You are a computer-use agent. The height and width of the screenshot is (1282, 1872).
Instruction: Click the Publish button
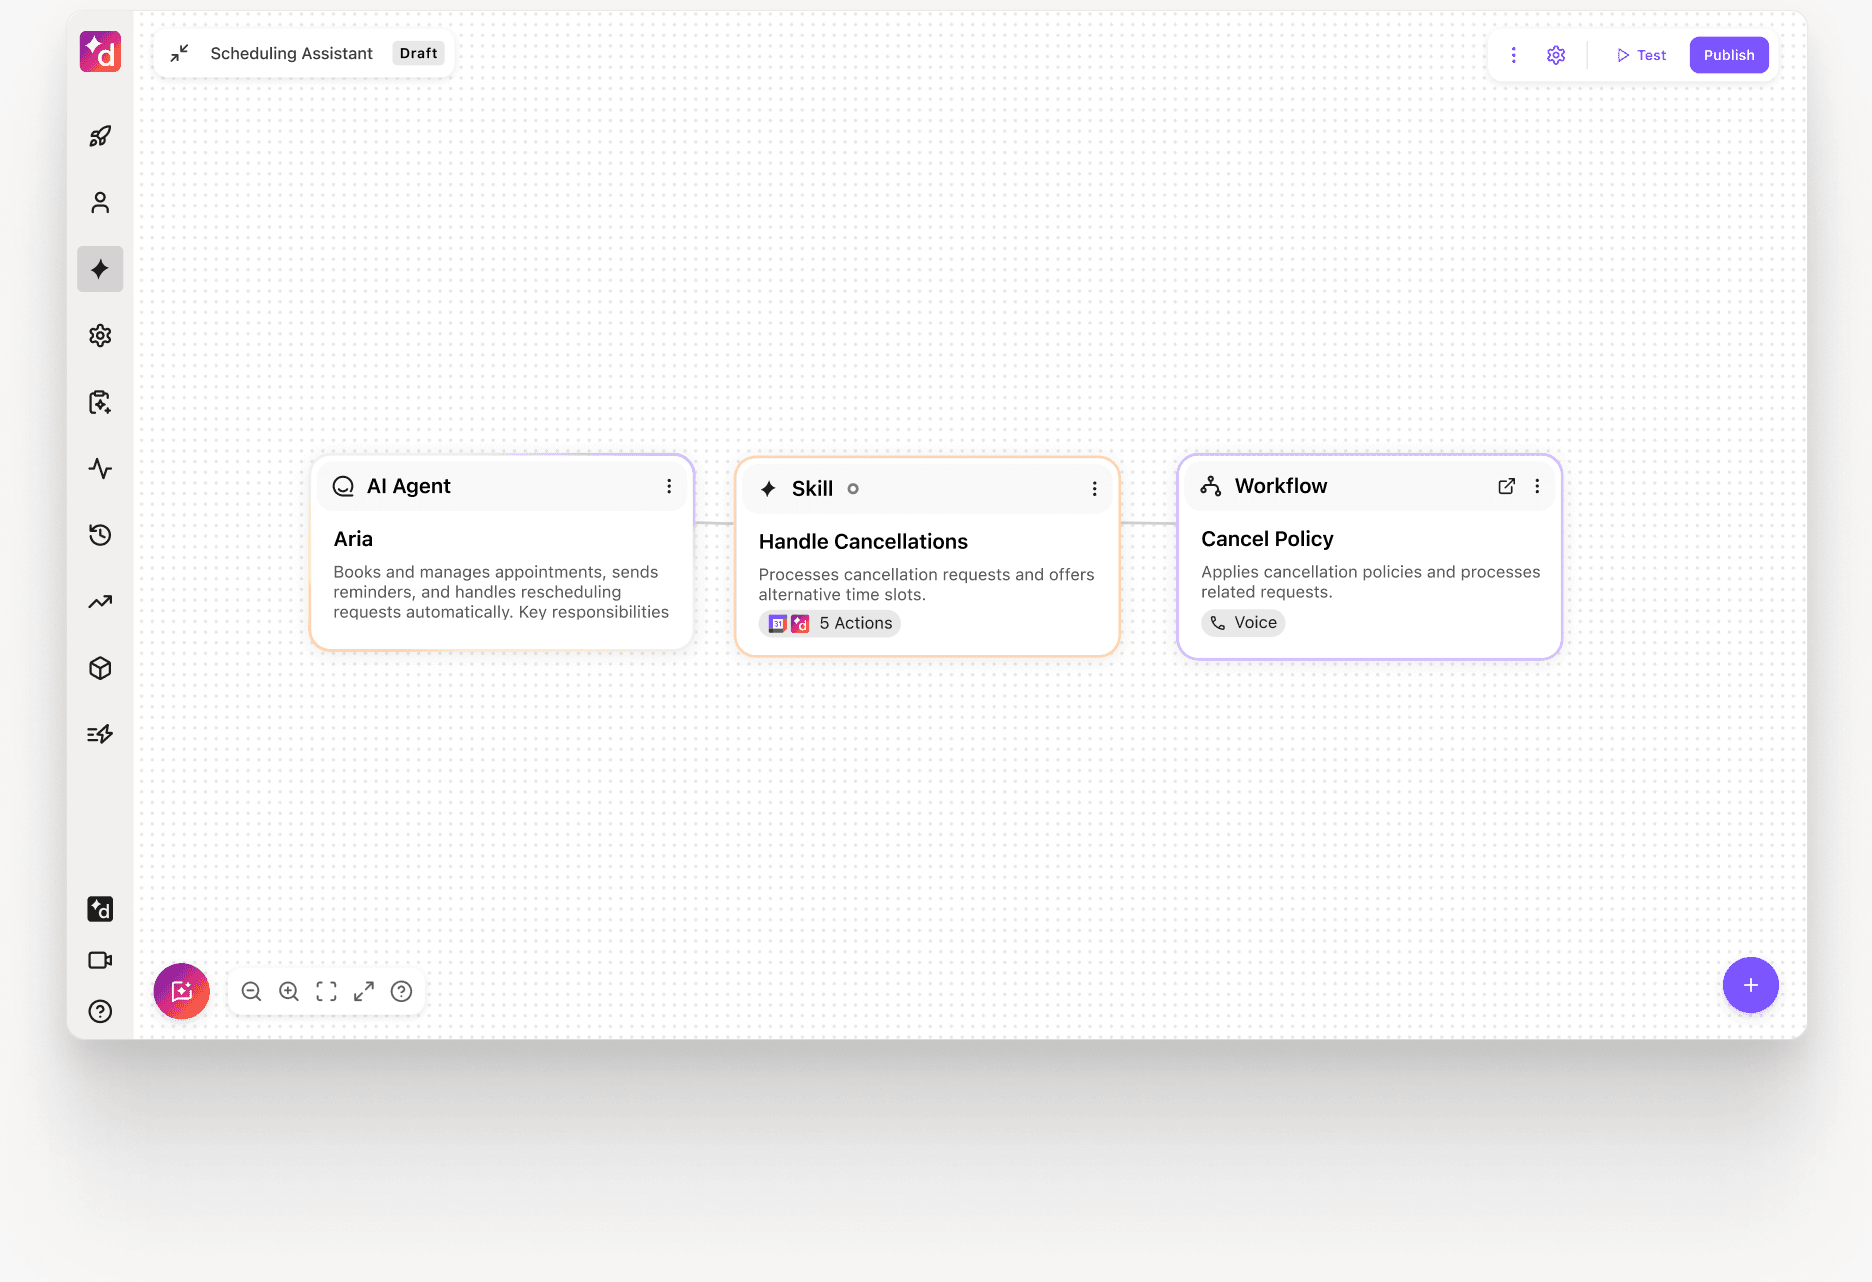1729,55
